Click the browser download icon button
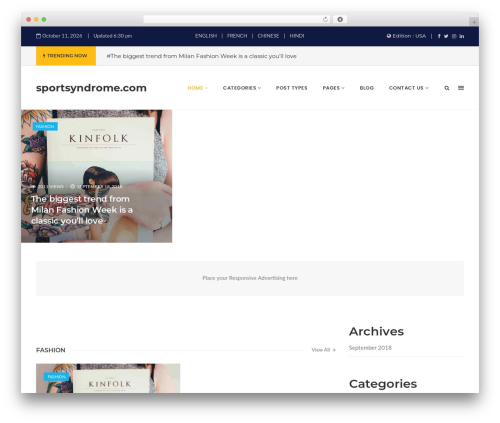 340,20
